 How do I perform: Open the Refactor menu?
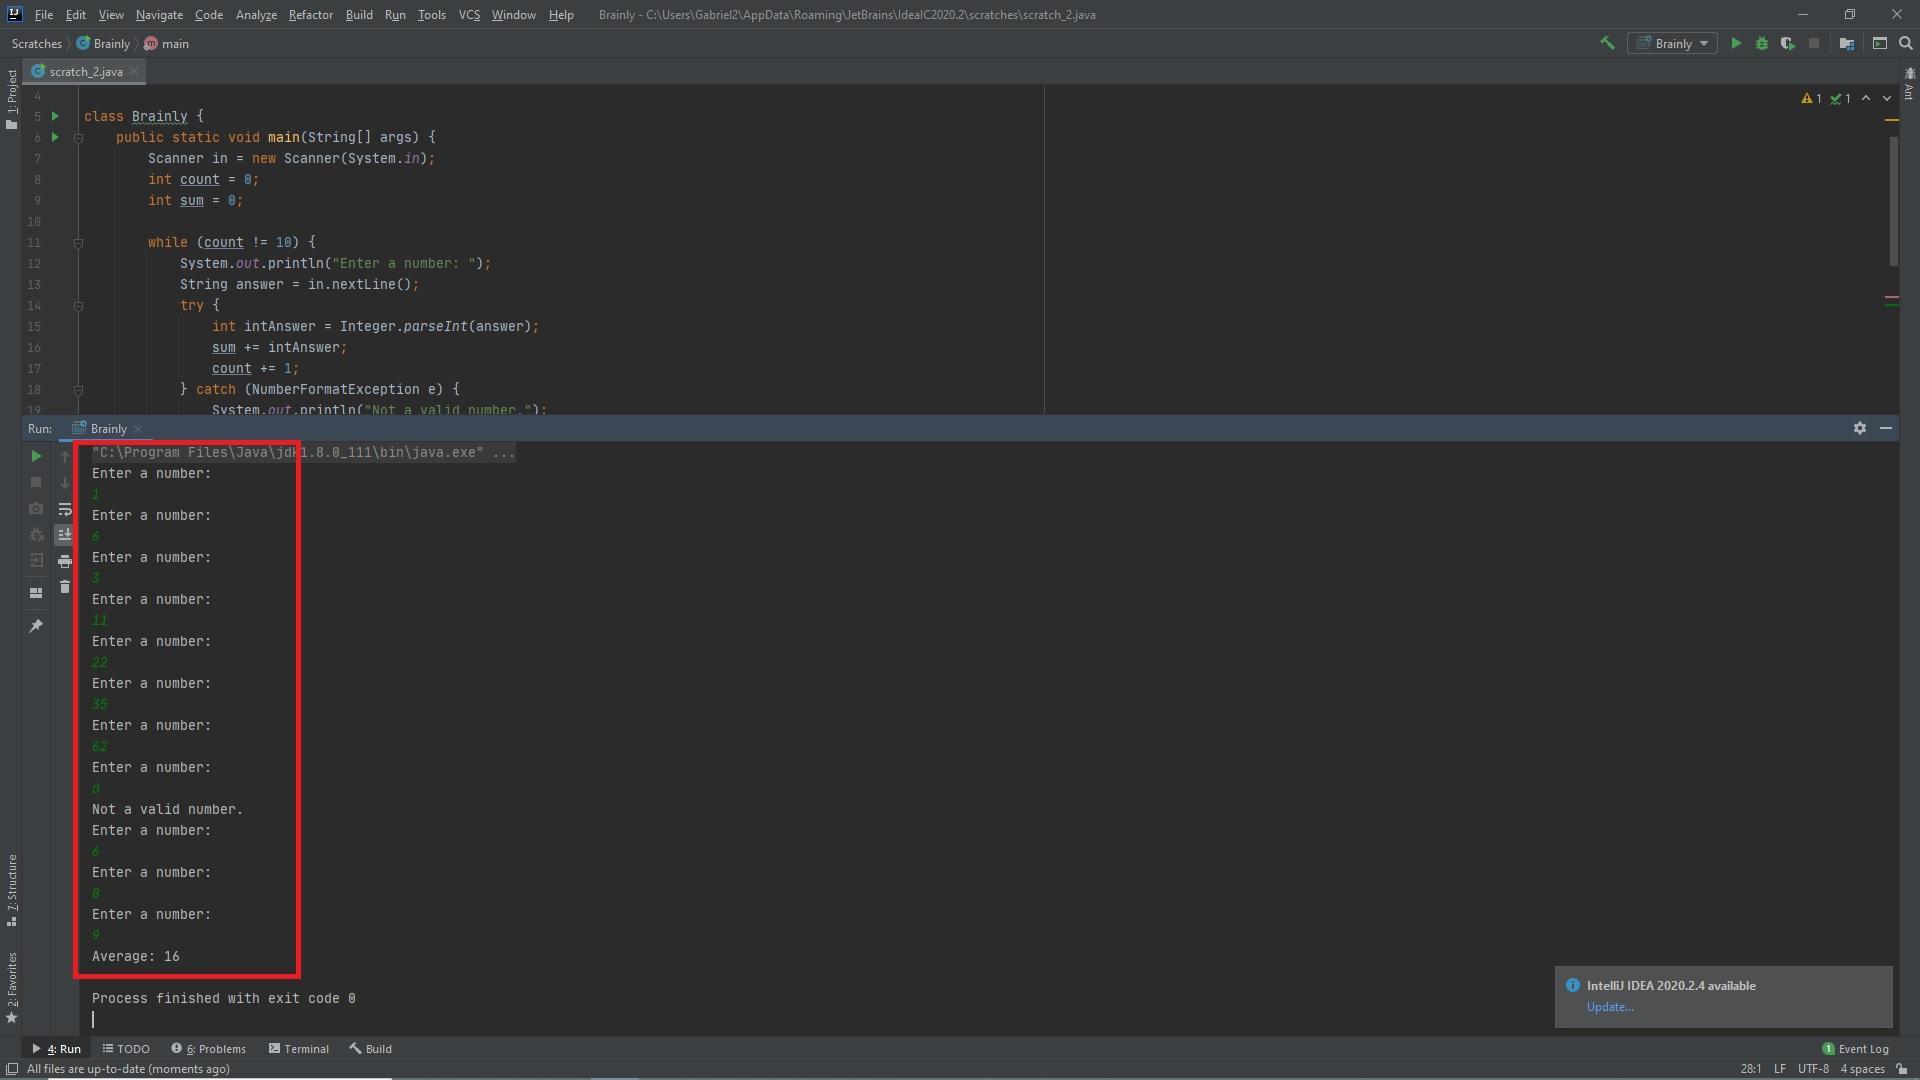(310, 15)
